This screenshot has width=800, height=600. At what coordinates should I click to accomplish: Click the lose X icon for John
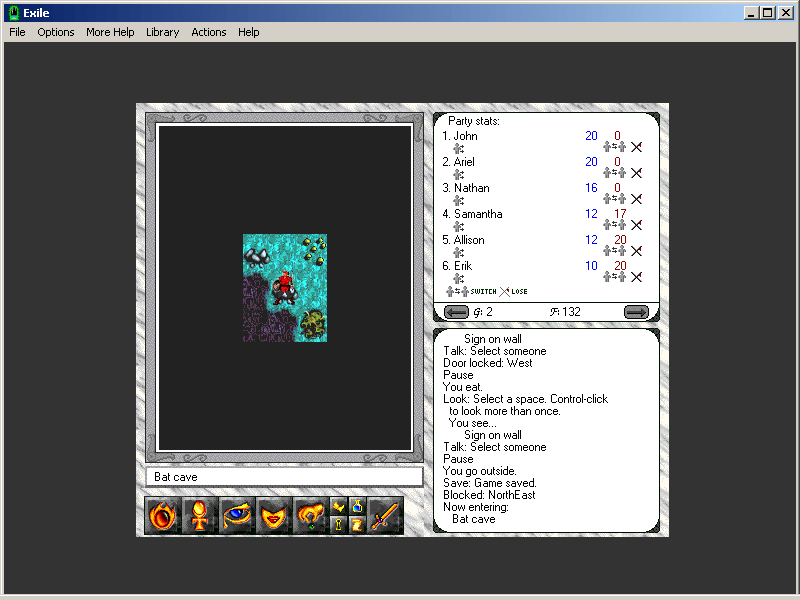tap(636, 147)
